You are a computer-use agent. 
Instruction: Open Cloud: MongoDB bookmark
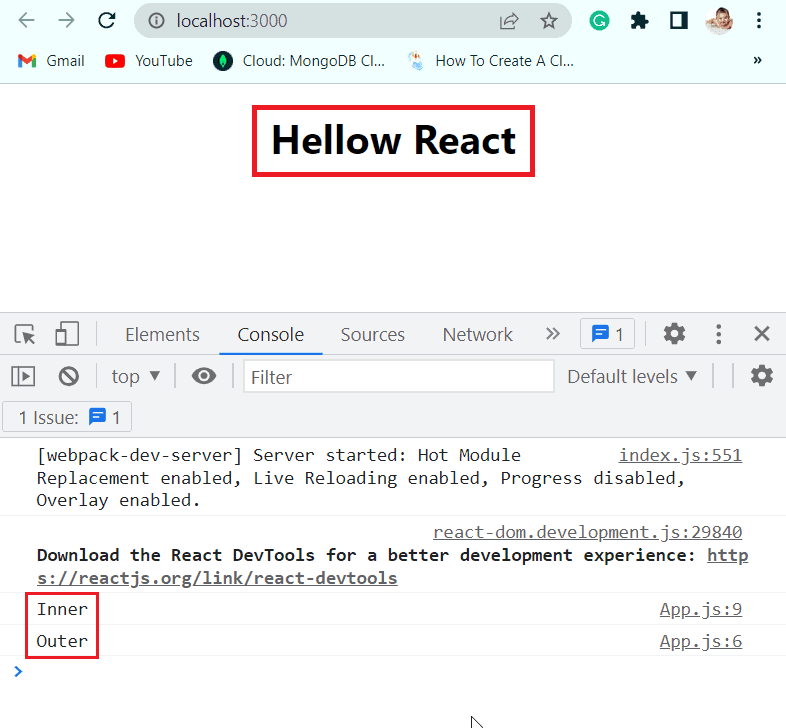[299, 61]
